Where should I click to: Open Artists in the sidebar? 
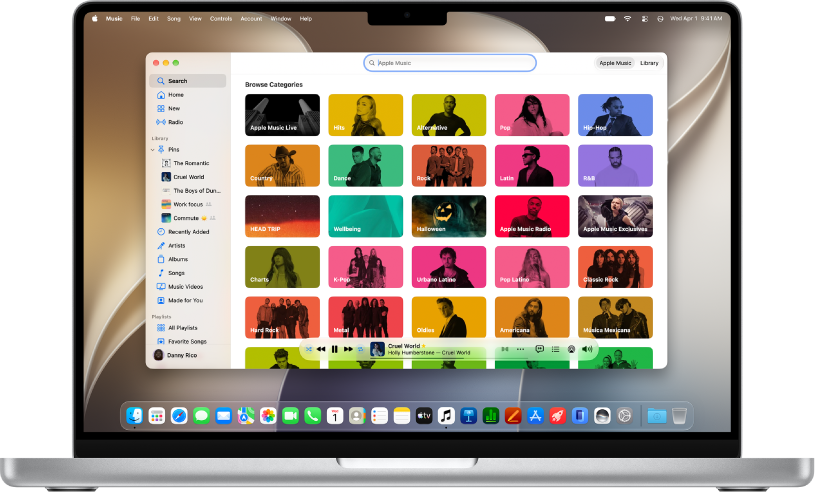(x=188, y=245)
